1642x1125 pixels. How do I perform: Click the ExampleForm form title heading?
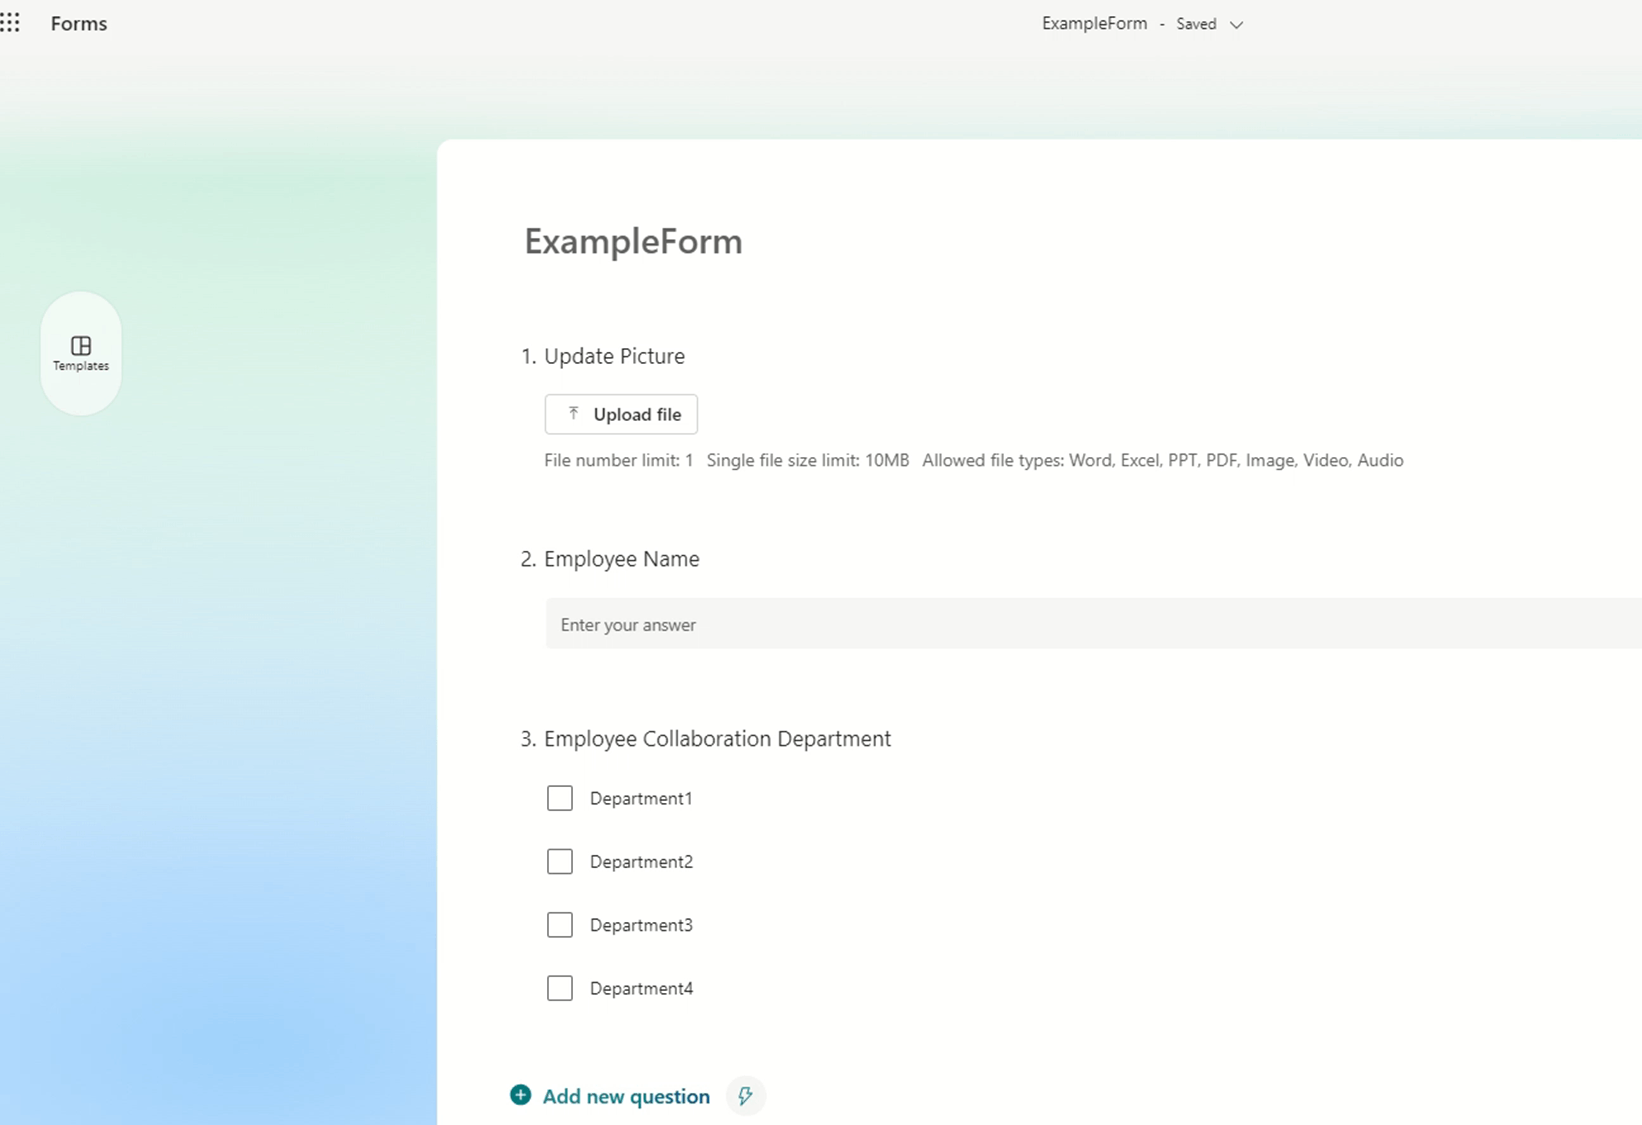click(633, 241)
